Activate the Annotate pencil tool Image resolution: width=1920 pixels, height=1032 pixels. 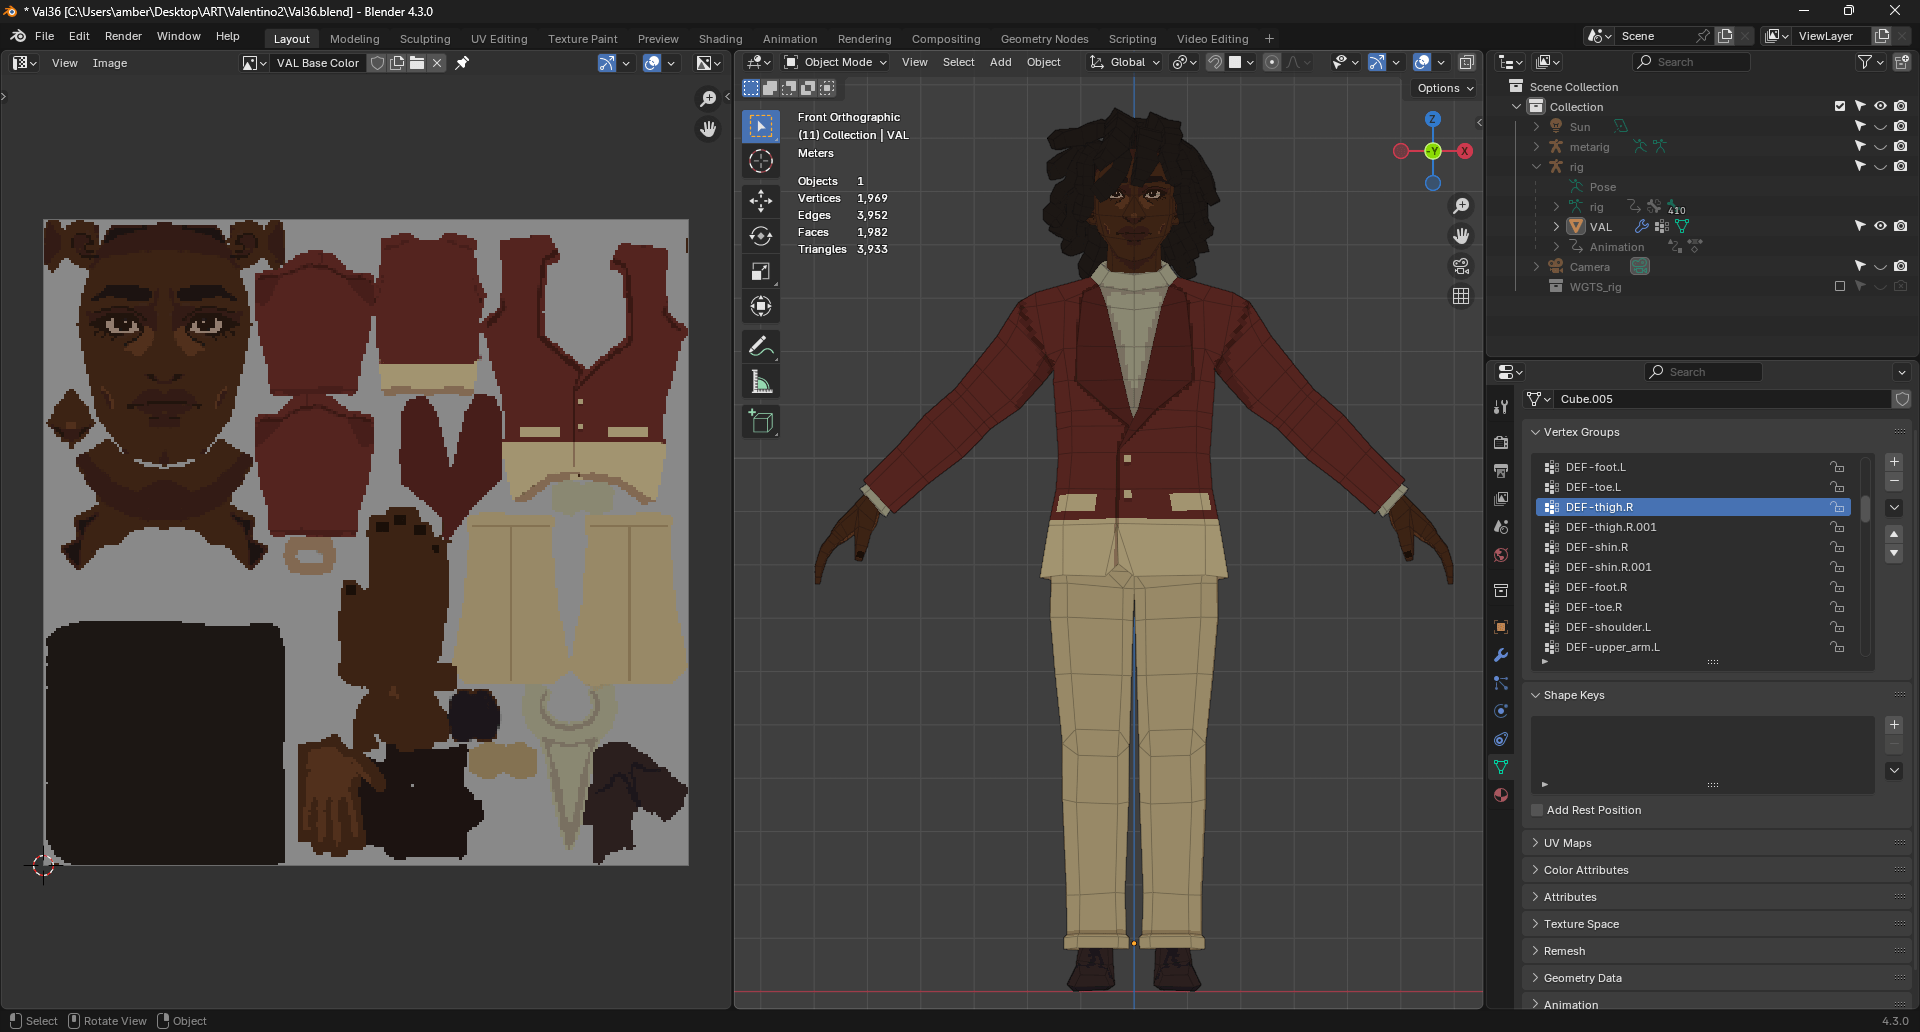pos(761,347)
